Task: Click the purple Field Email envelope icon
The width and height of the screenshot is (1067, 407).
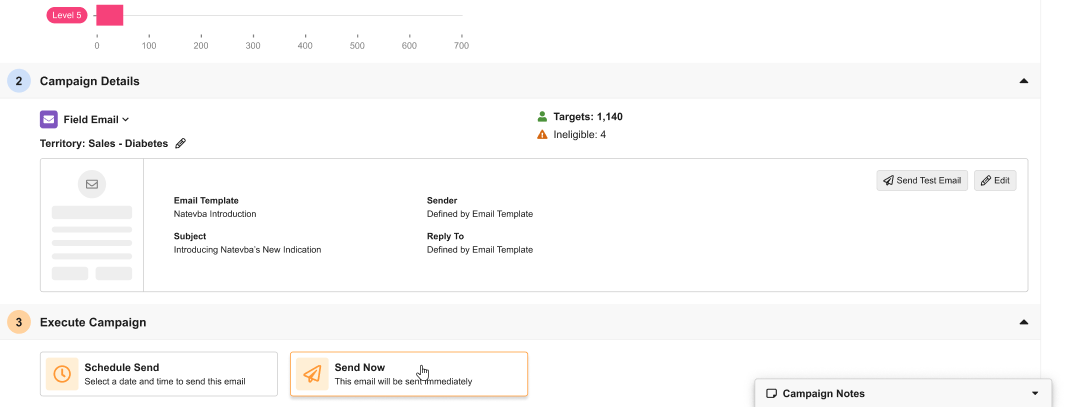Action: (49, 119)
